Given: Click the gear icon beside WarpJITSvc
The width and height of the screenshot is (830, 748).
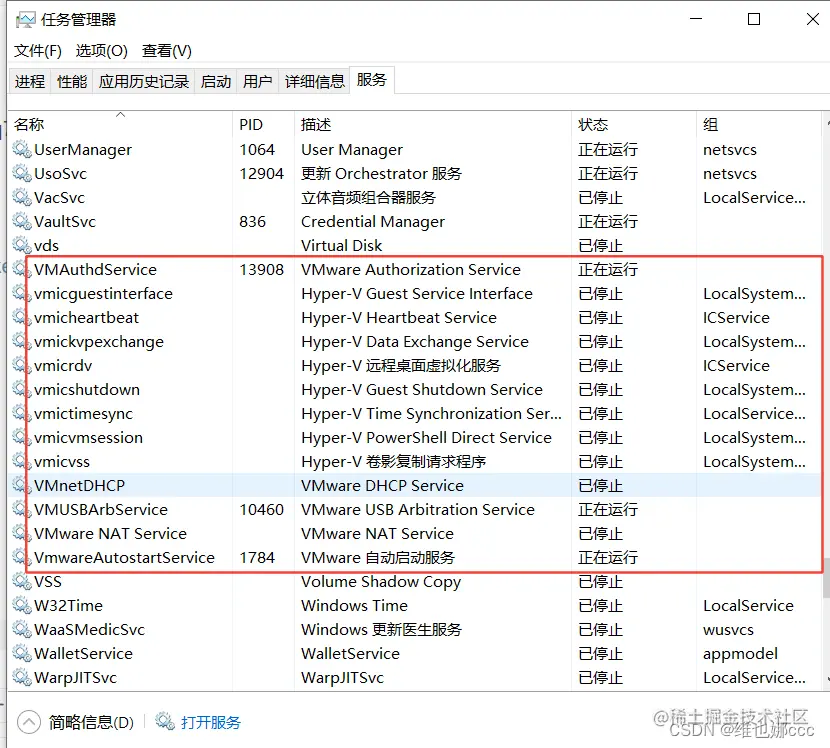Looking at the screenshot, I should (22, 677).
